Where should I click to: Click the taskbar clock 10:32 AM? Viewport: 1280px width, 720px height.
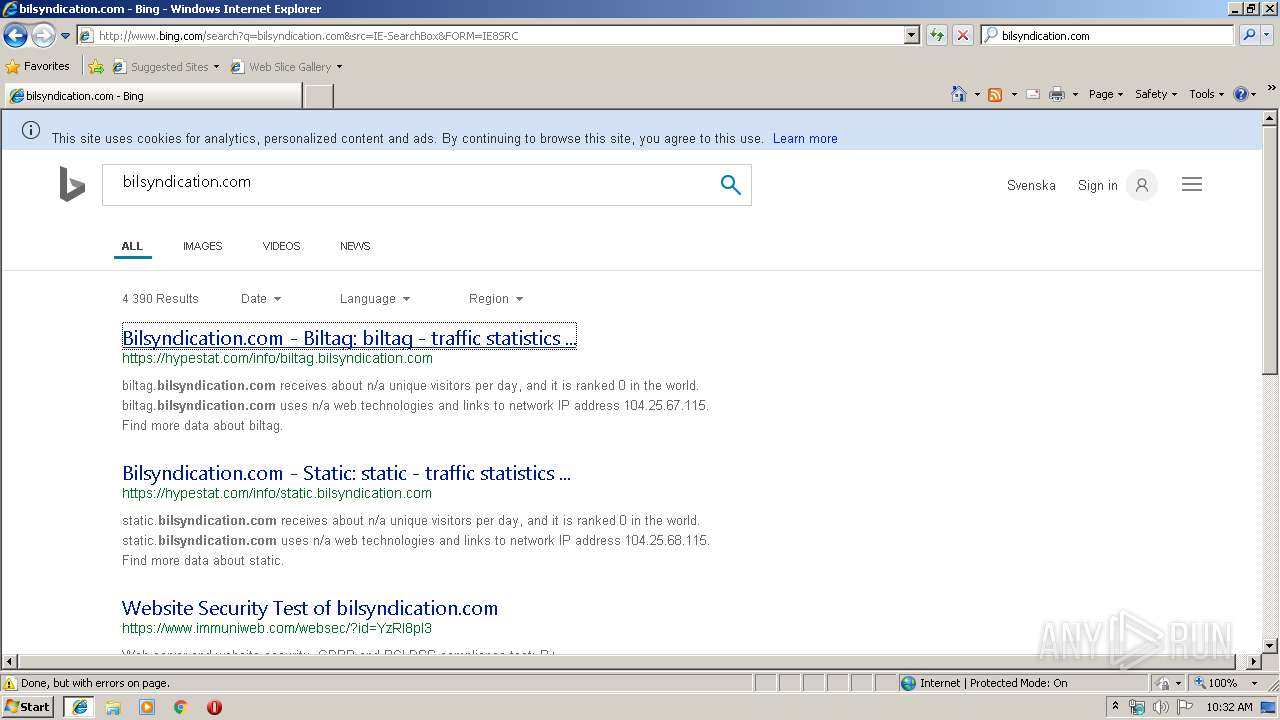click(1229, 707)
